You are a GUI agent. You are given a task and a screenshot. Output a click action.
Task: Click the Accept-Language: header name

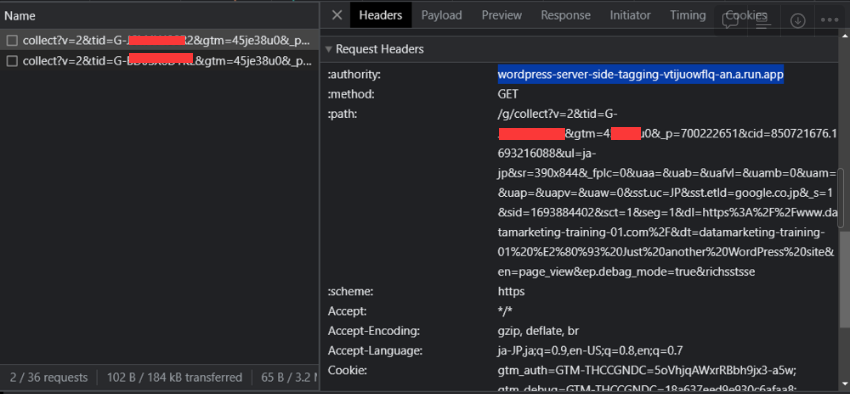(x=375, y=351)
